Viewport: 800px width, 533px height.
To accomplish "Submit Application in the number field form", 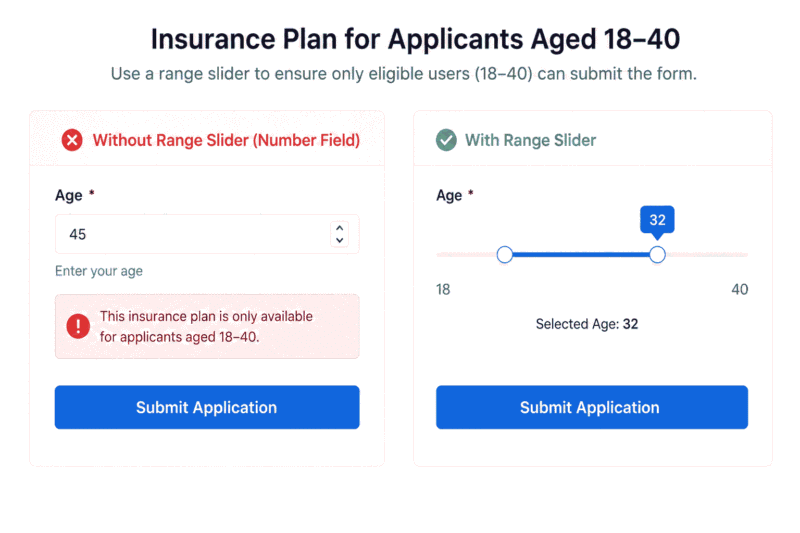I will 207,407.
